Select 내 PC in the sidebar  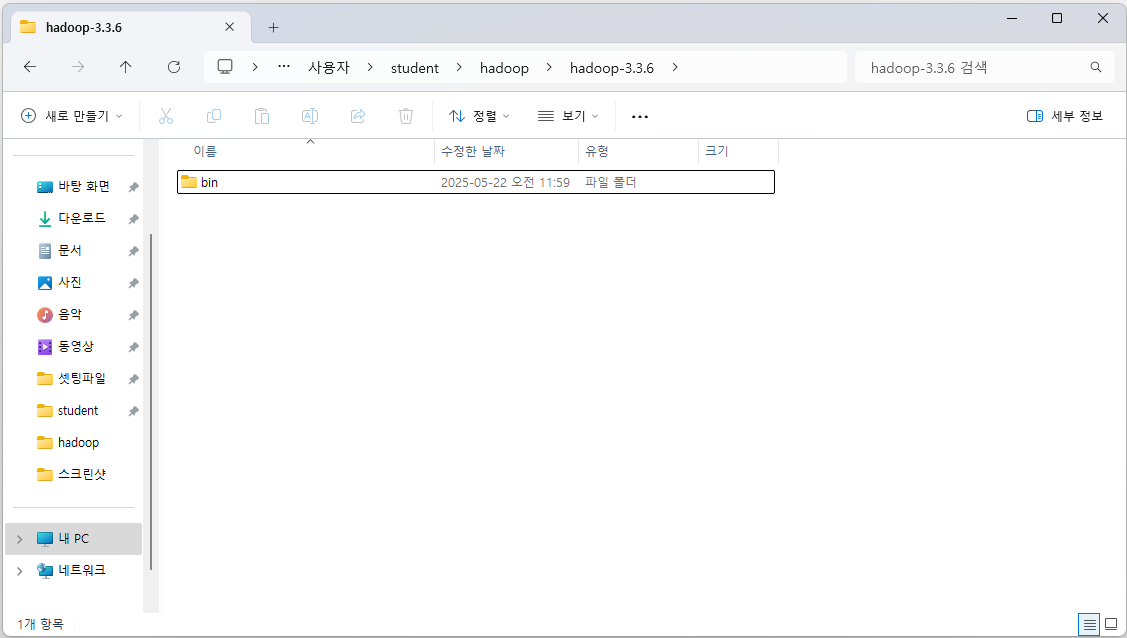point(73,539)
